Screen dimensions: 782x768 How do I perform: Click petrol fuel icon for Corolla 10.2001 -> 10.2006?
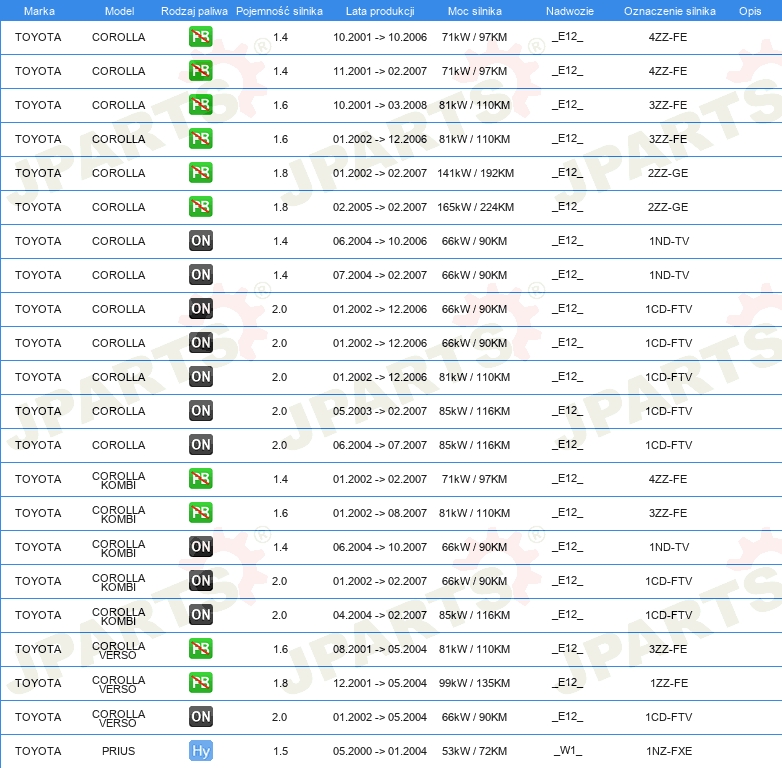tap(200, 36)
